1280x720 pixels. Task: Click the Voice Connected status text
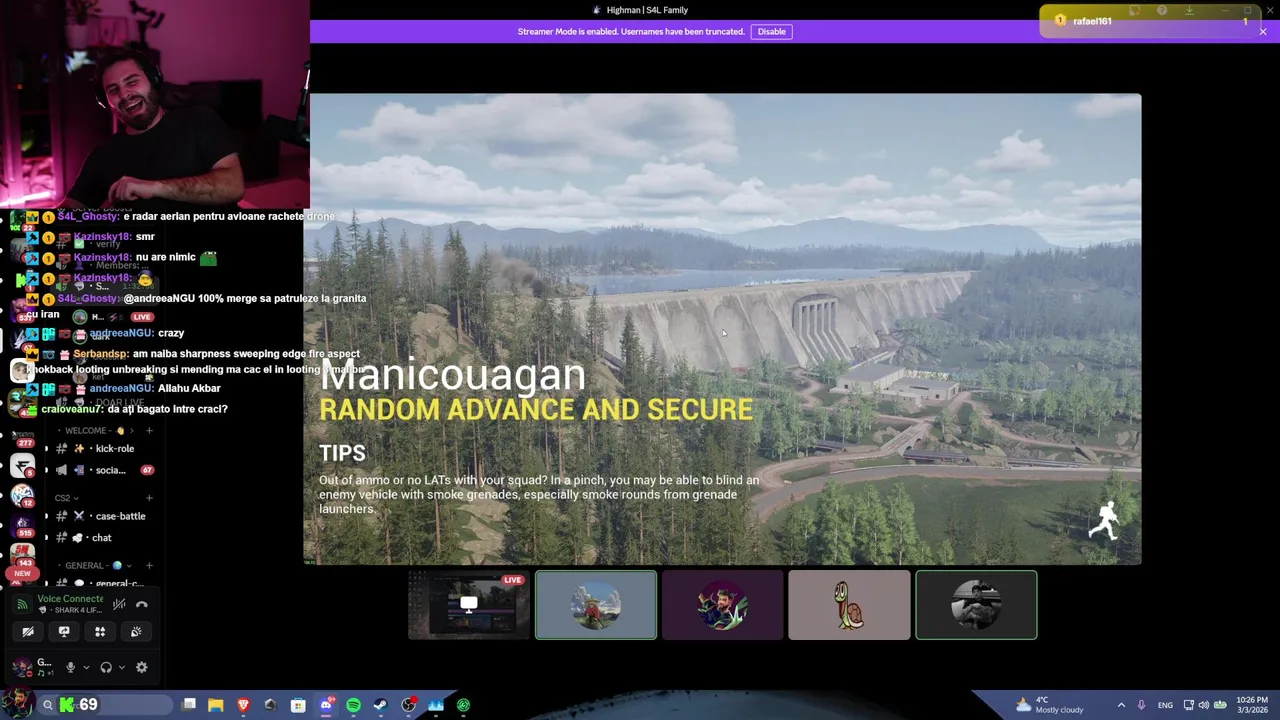pos(70,599)
